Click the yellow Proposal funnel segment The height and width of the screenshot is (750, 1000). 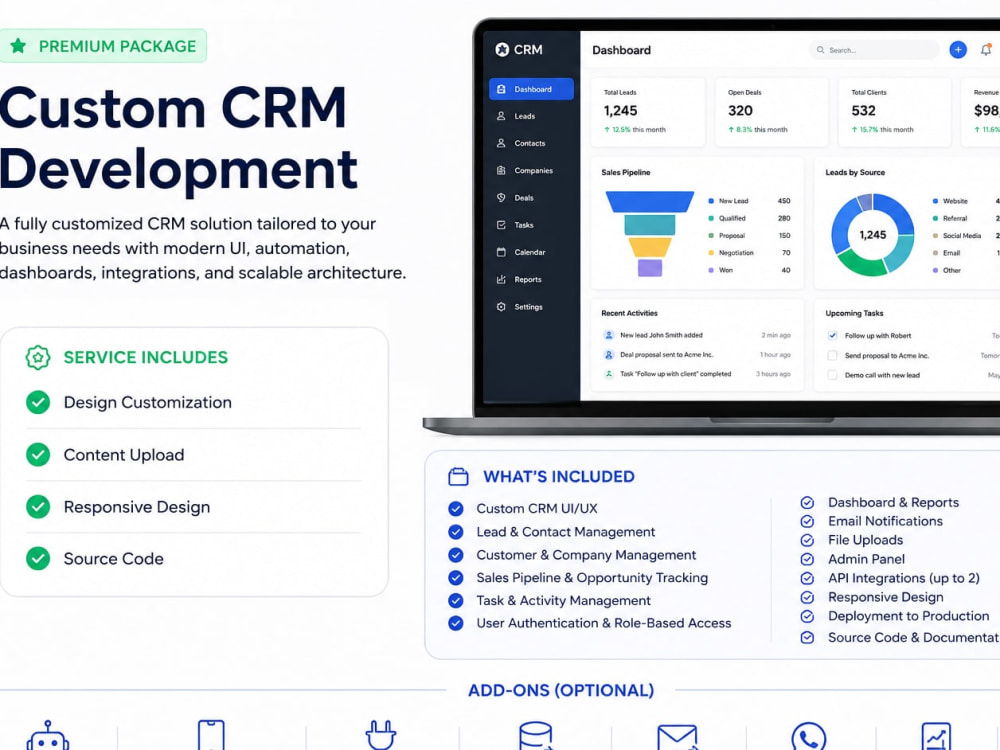coord(650,247)
